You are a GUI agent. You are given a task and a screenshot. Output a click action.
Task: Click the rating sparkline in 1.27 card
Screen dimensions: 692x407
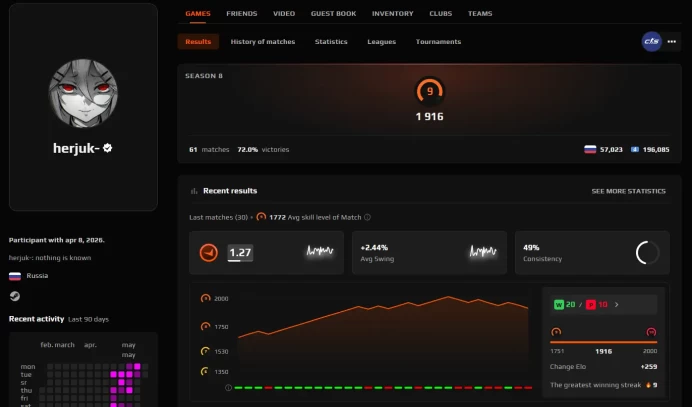(320, 251)
